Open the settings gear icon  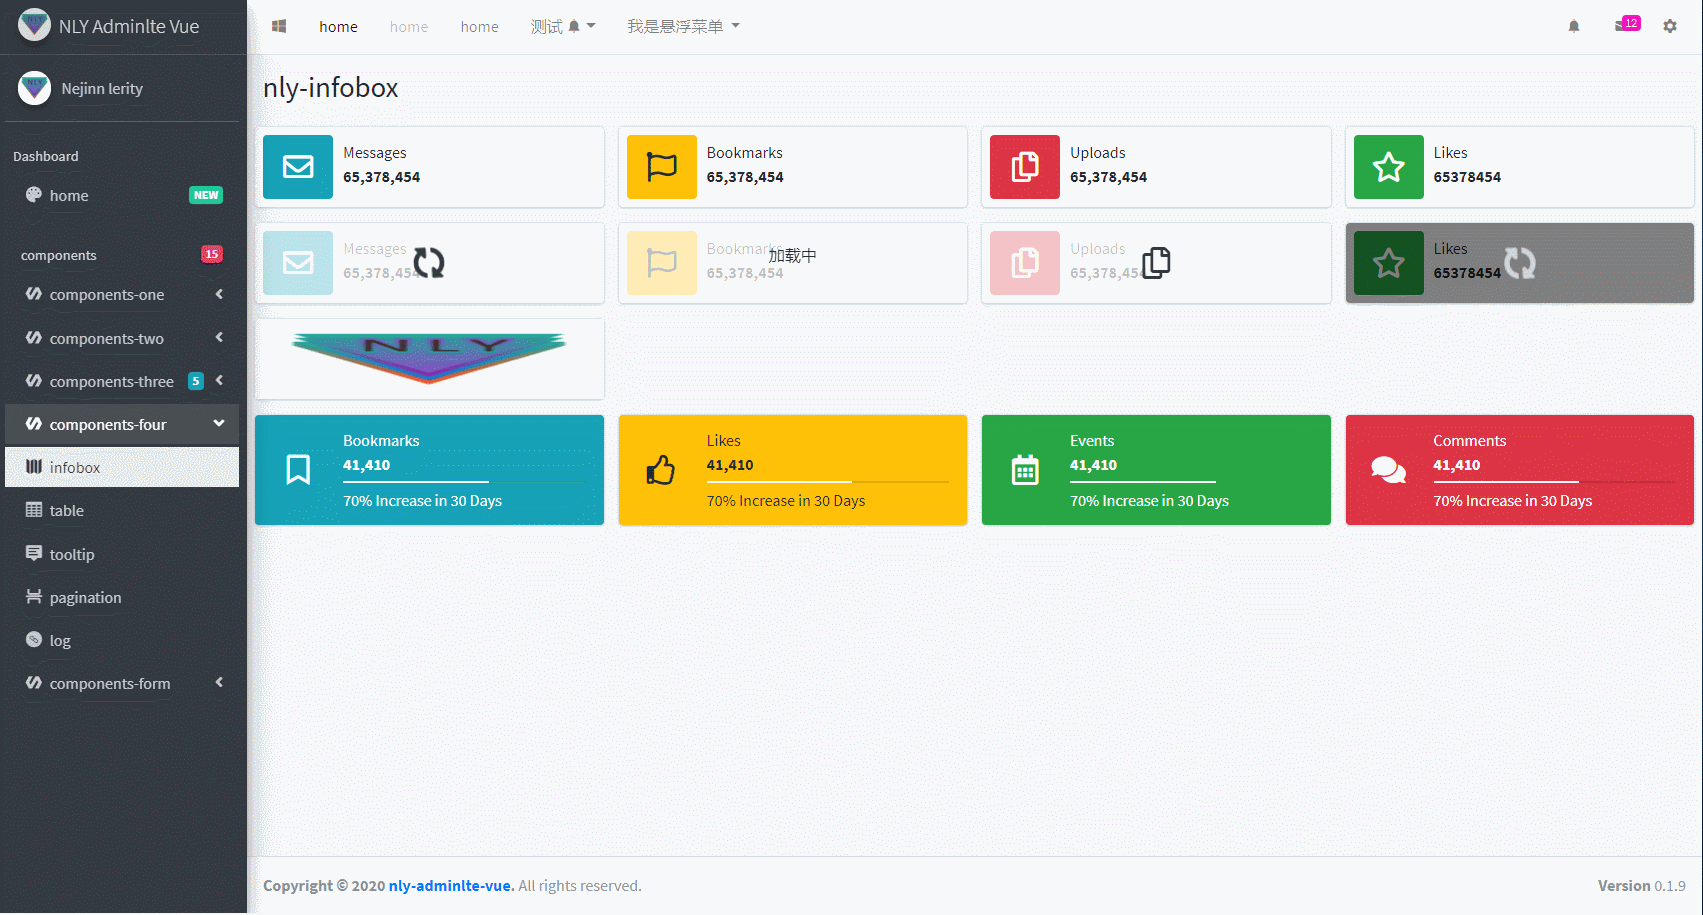click(1669, 27)
